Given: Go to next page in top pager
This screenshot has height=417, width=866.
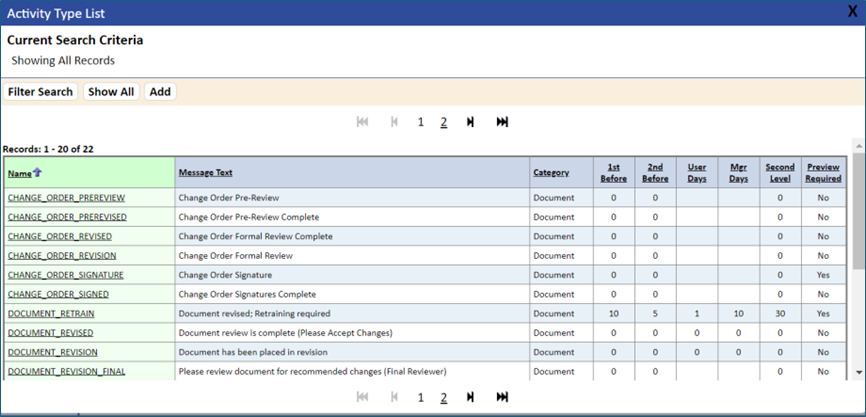Looking at the screenshot, I should point(470,122).
